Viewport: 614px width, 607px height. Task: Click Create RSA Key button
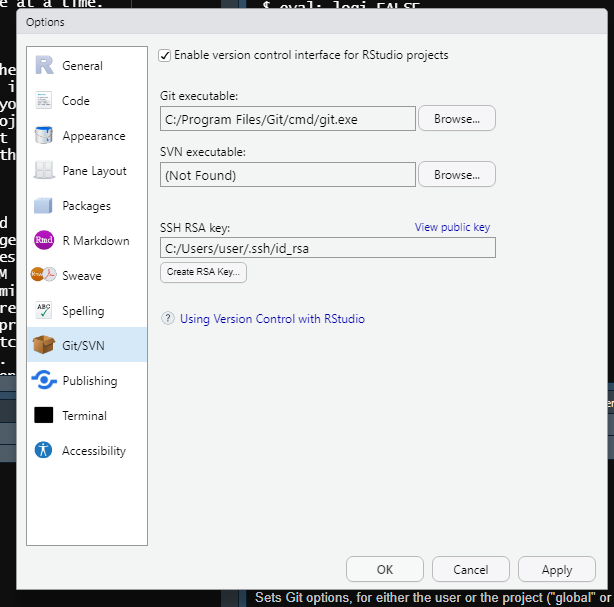click(x=203, y=272)
